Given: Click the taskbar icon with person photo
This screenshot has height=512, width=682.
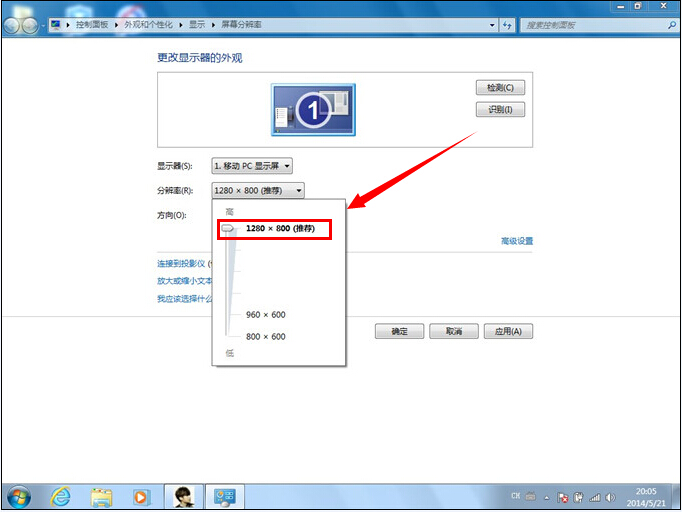Looking at the screenshot, I should pos(181,495).
